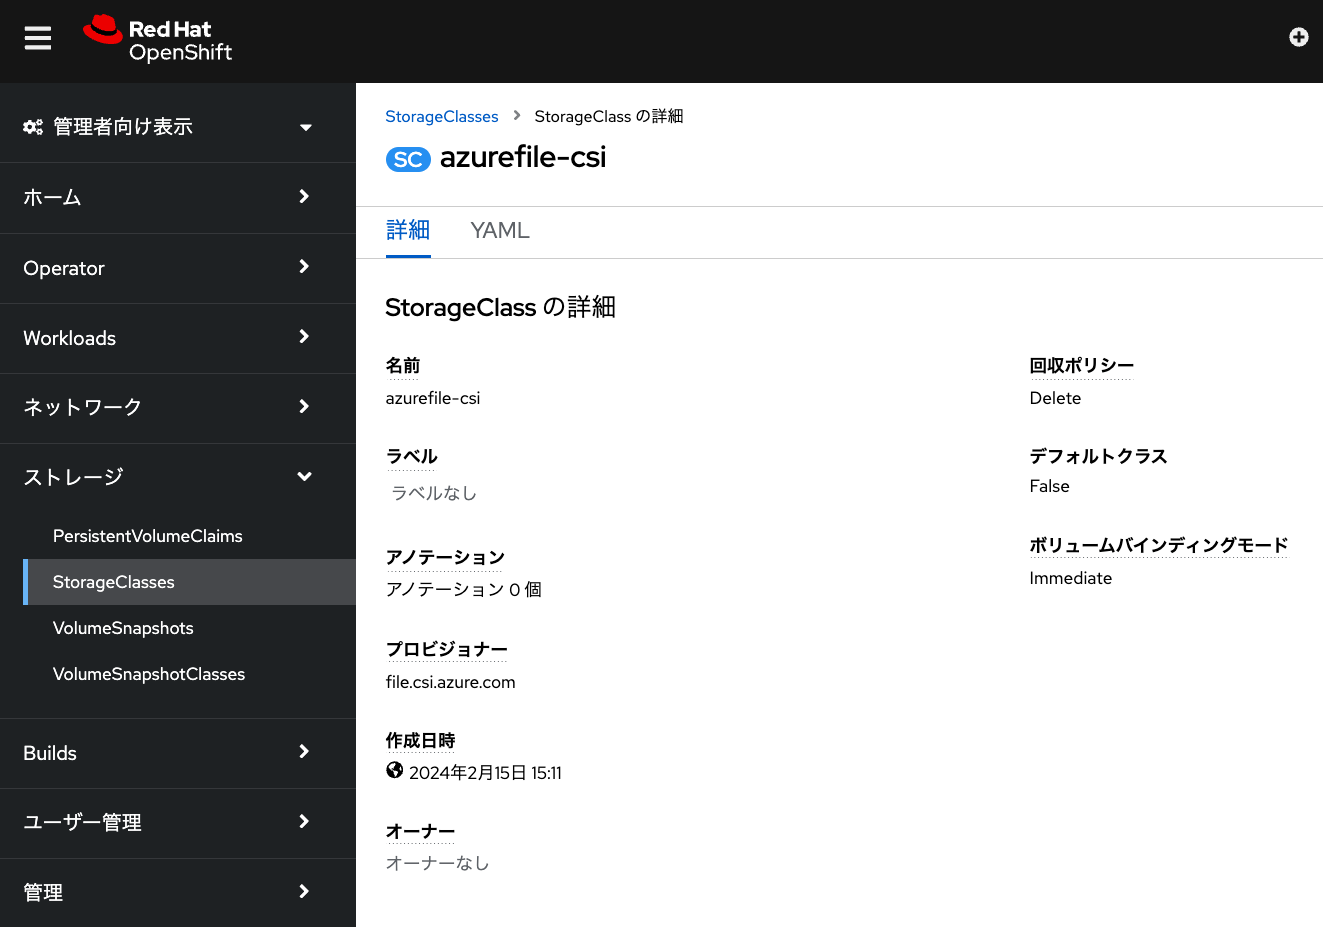Open VolumeSnapshotClasses in the sidebar
This screenshot has height=927, width=1323.
tap(190, 674)
